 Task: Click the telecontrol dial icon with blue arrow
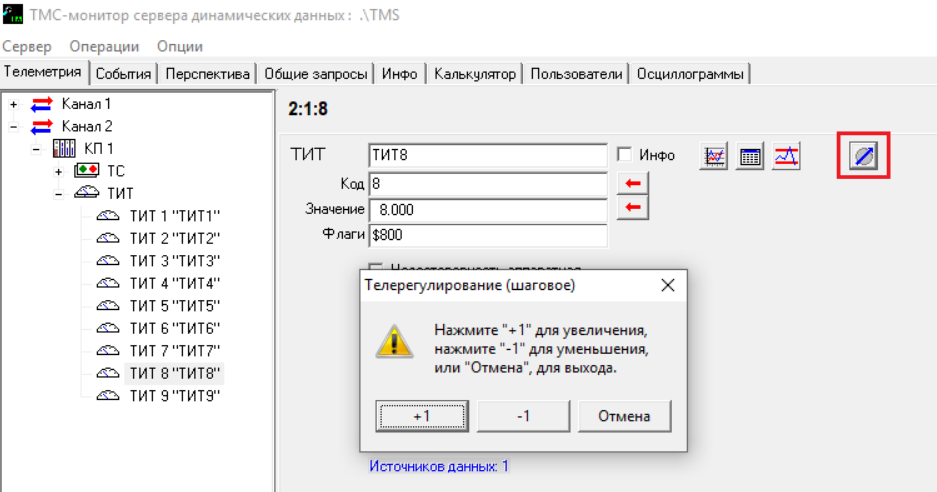coord(862,157)
